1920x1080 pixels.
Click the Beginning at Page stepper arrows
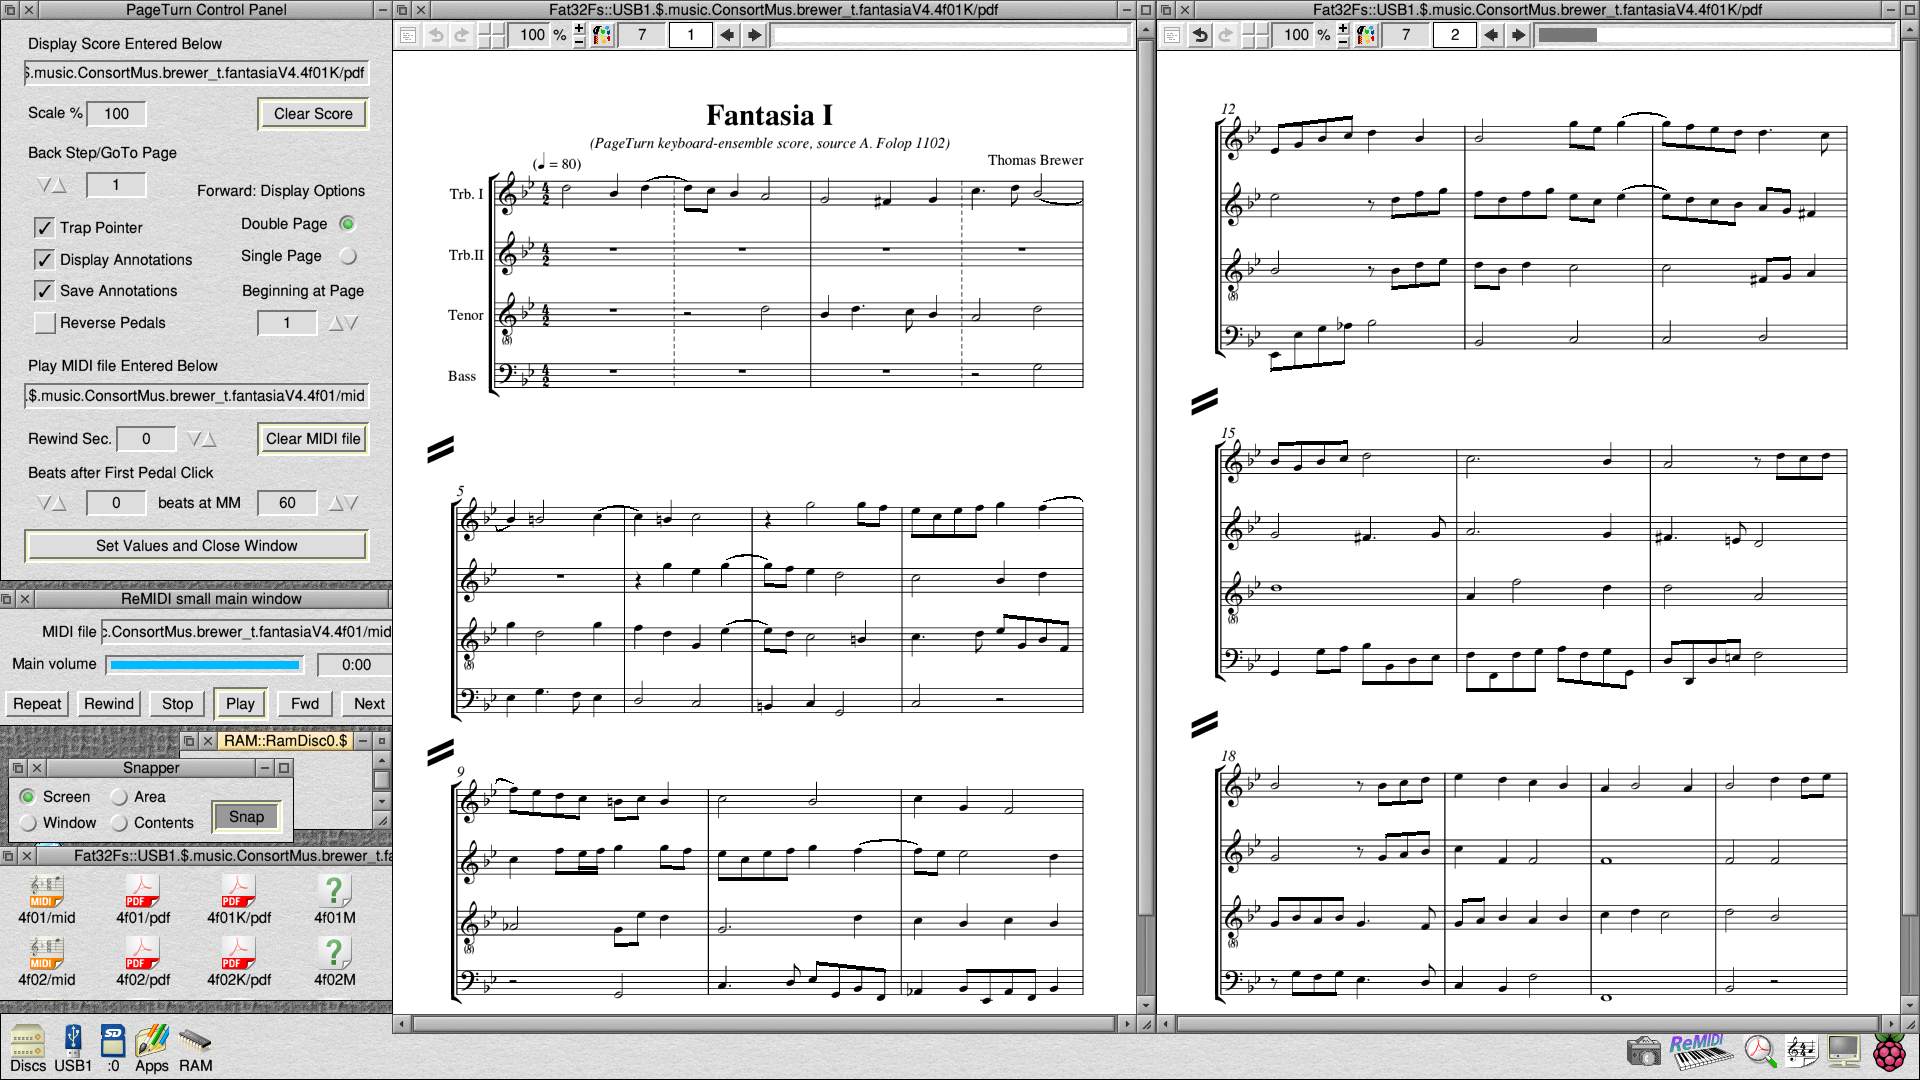[x=343, y=323]
